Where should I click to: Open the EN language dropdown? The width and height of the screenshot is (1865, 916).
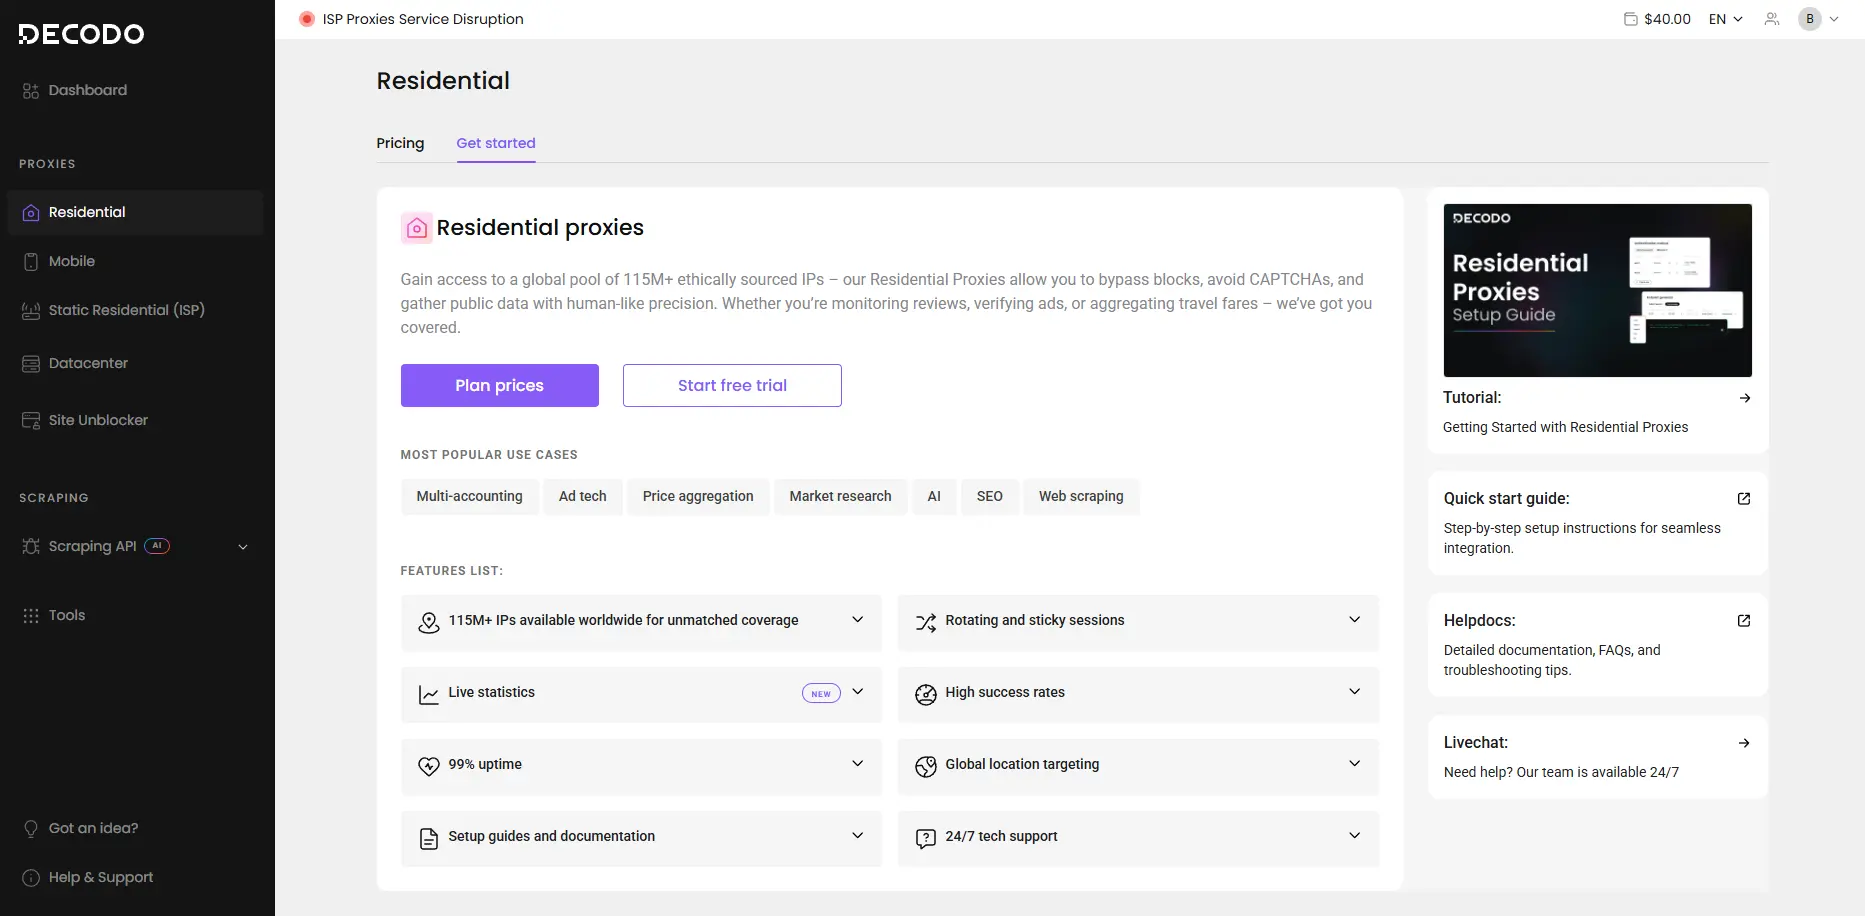(x=1726, y=19)
